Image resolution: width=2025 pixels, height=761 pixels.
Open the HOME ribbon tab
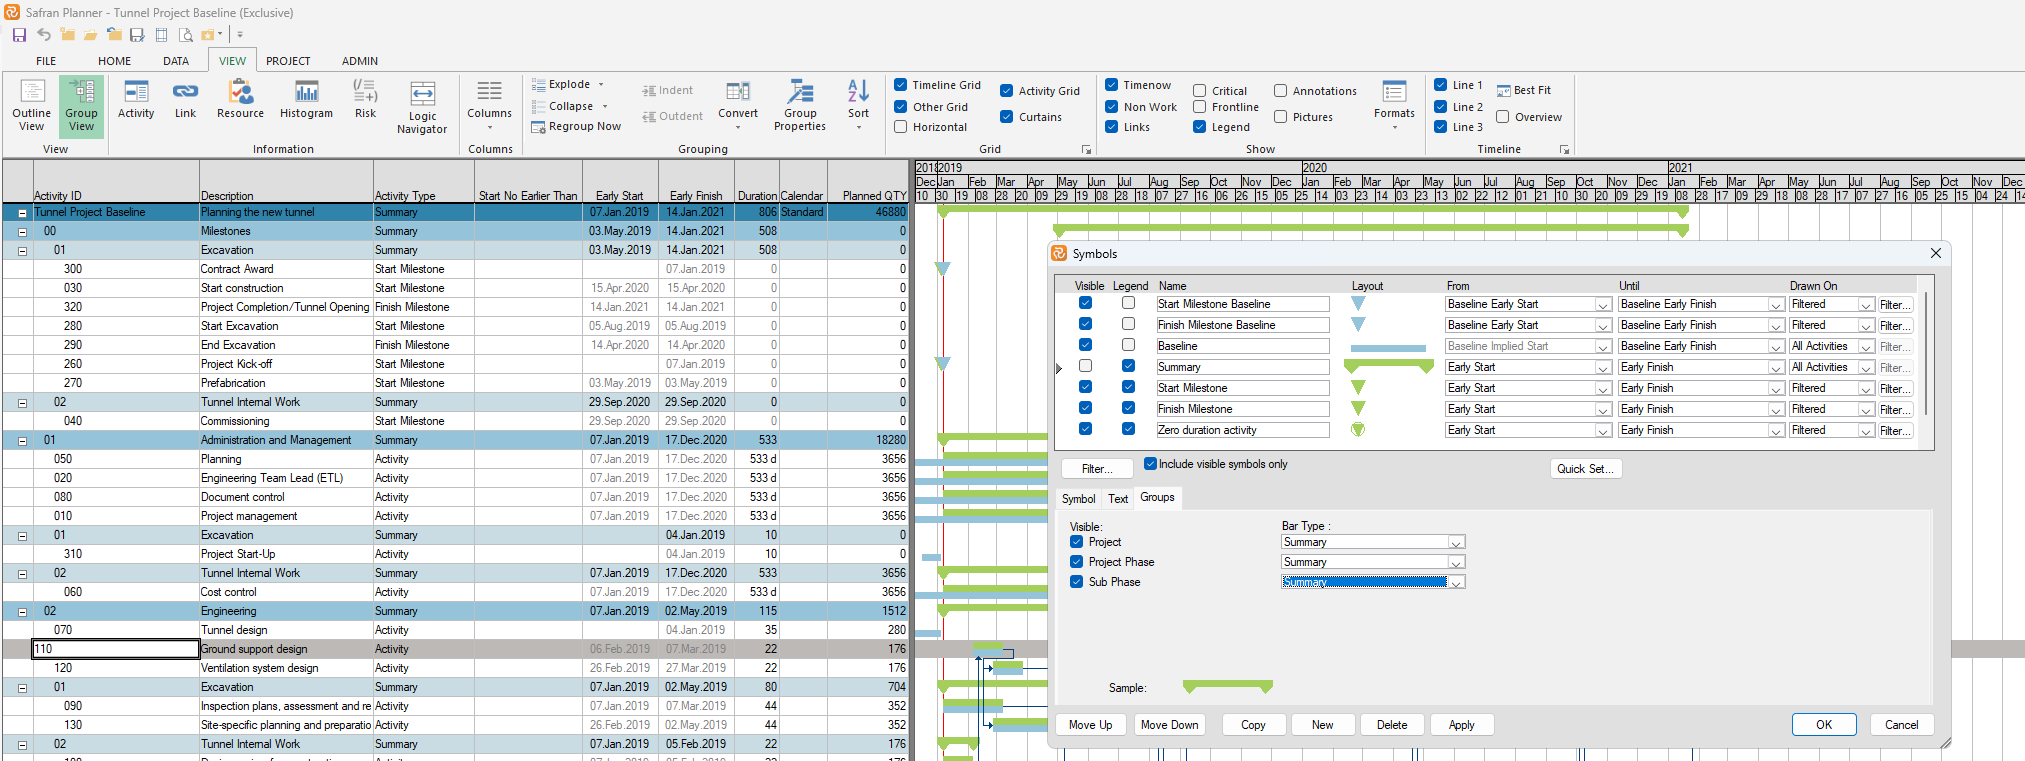tap(114, 61)
